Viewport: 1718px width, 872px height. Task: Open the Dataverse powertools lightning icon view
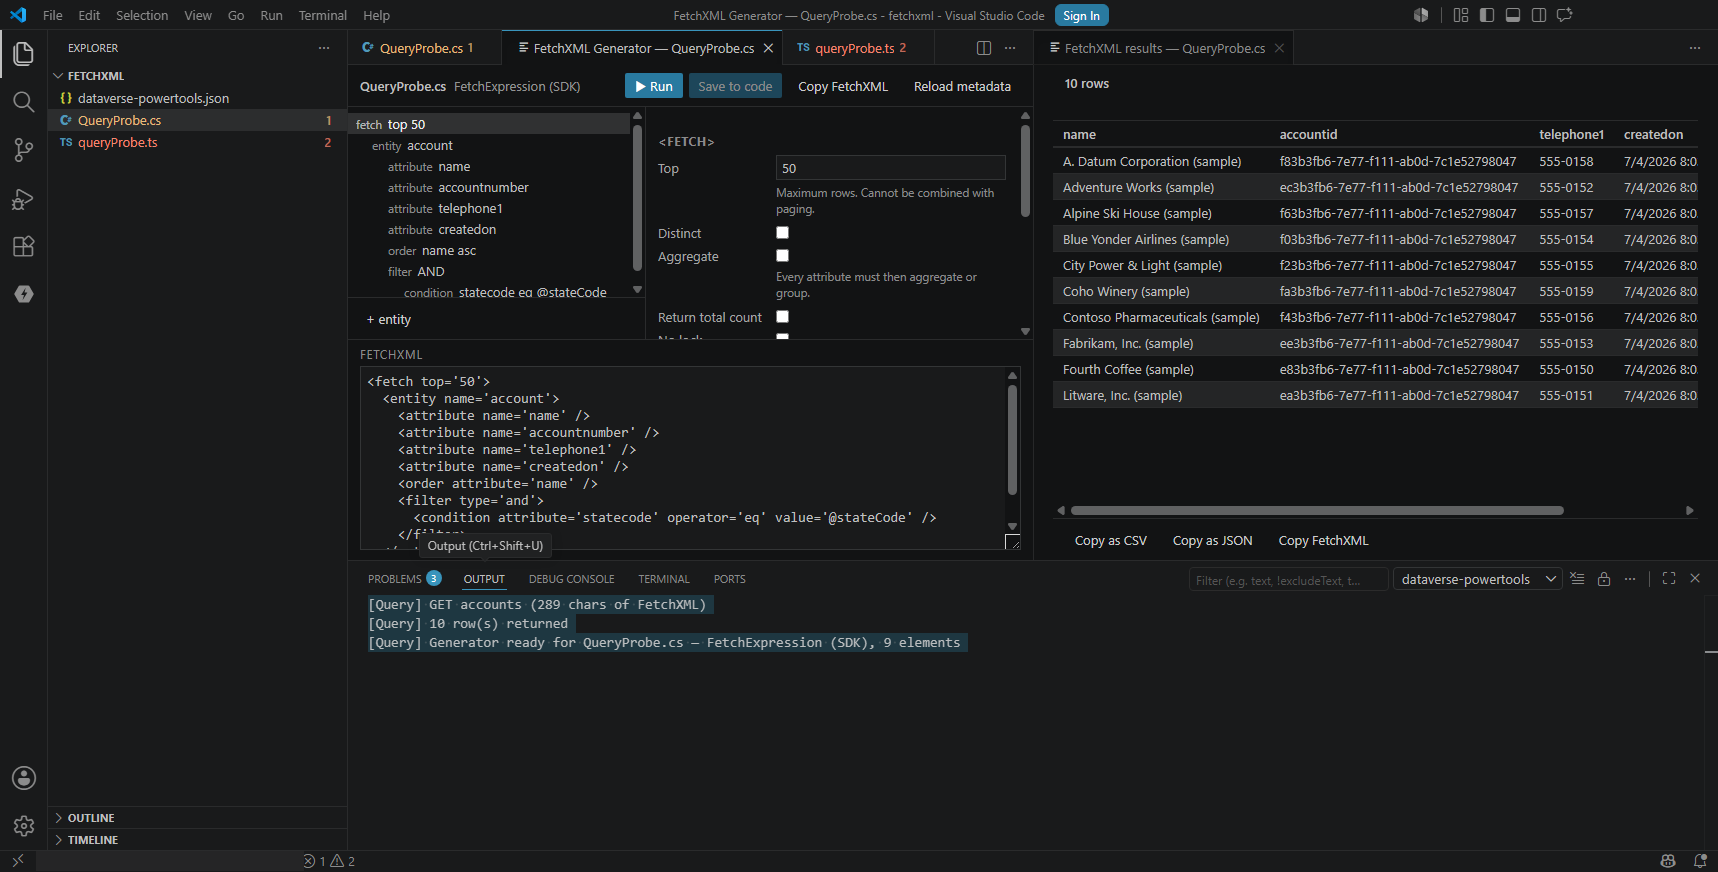(23, 294)
